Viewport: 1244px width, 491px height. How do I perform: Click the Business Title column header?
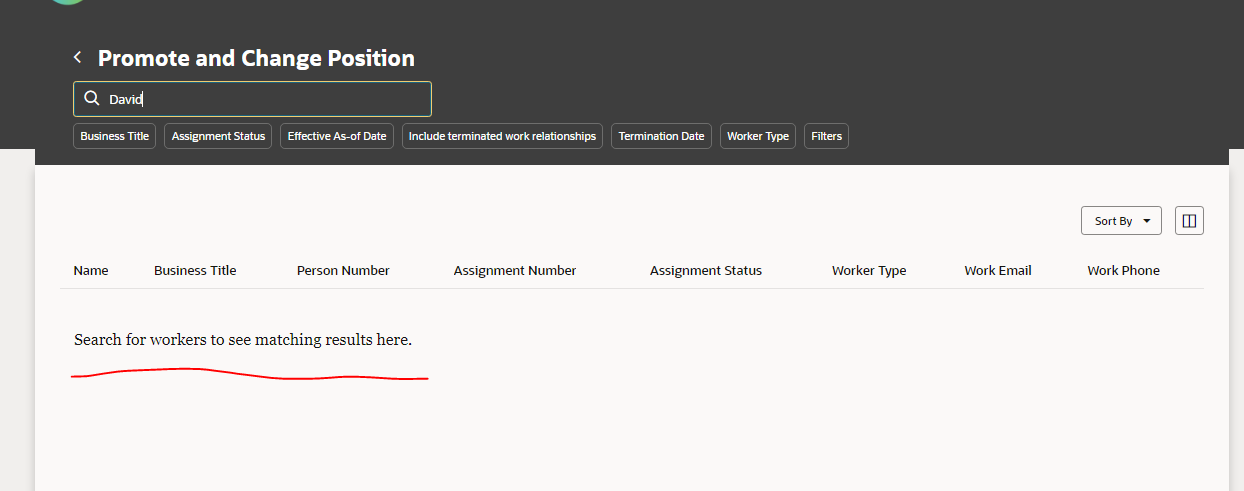[195, 271]
